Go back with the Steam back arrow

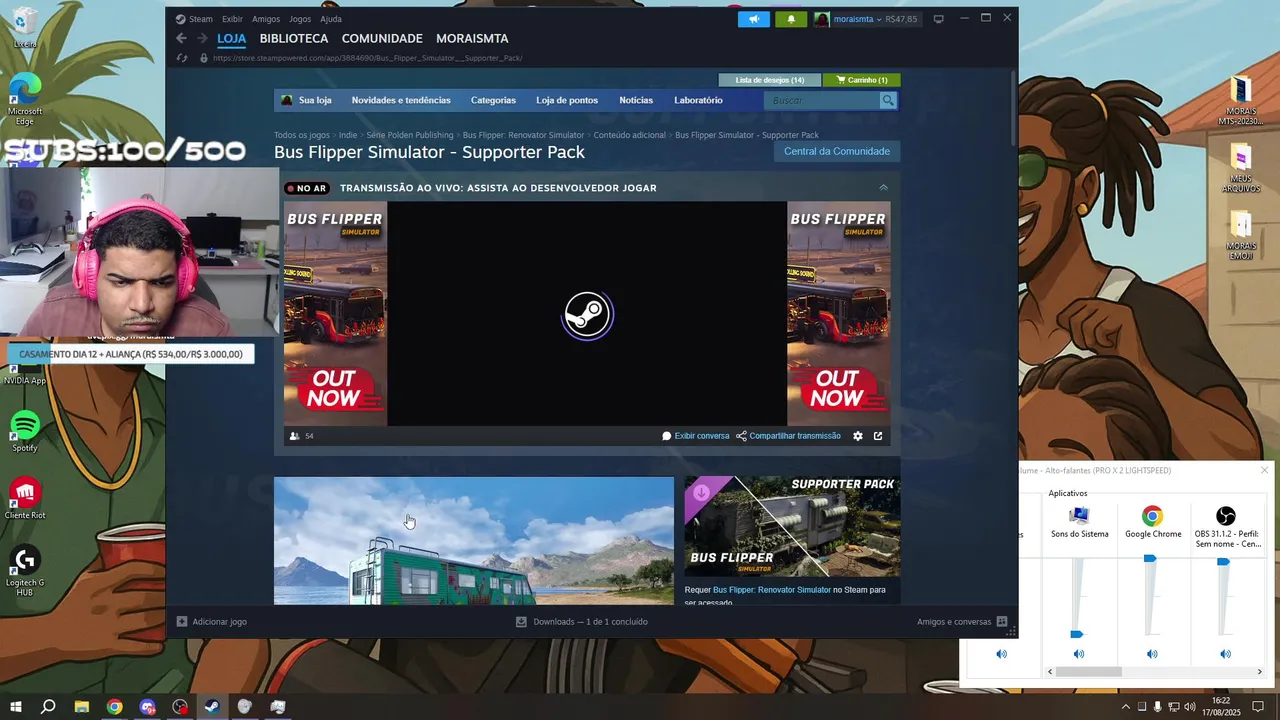coord(181,38)
